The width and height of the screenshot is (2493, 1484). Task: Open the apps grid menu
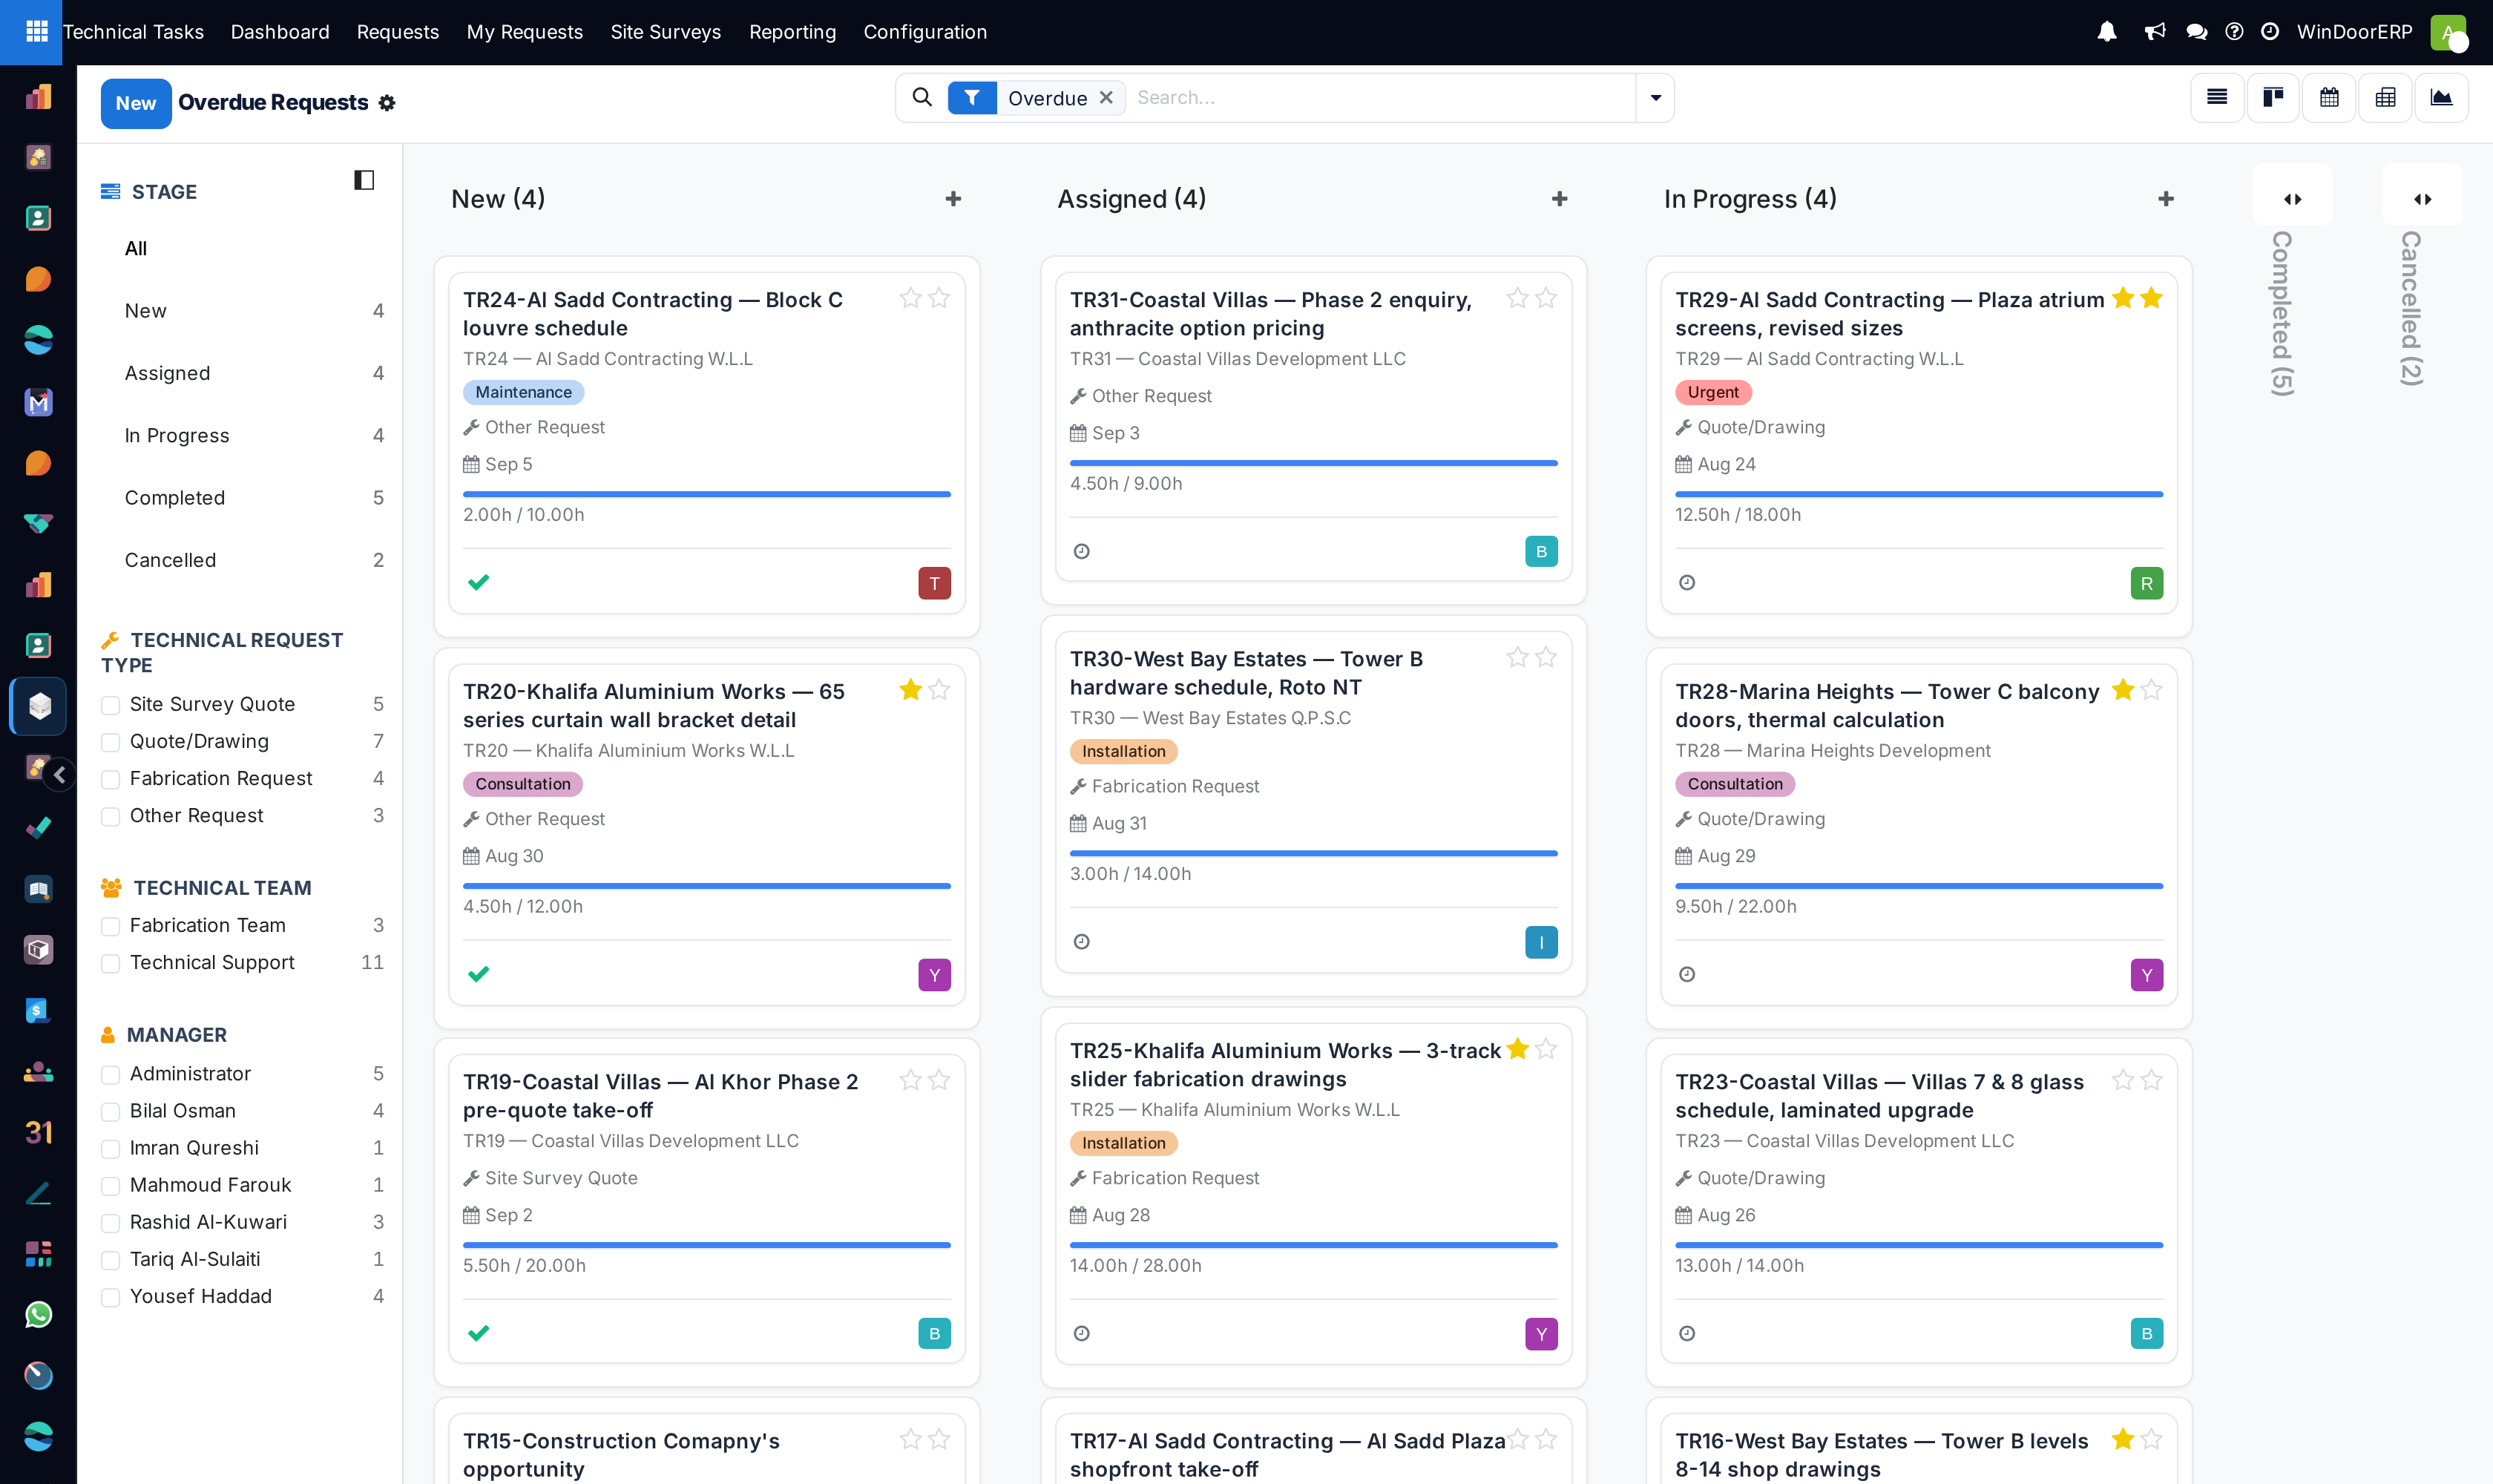pyautogui.click(x=36, y=32)
